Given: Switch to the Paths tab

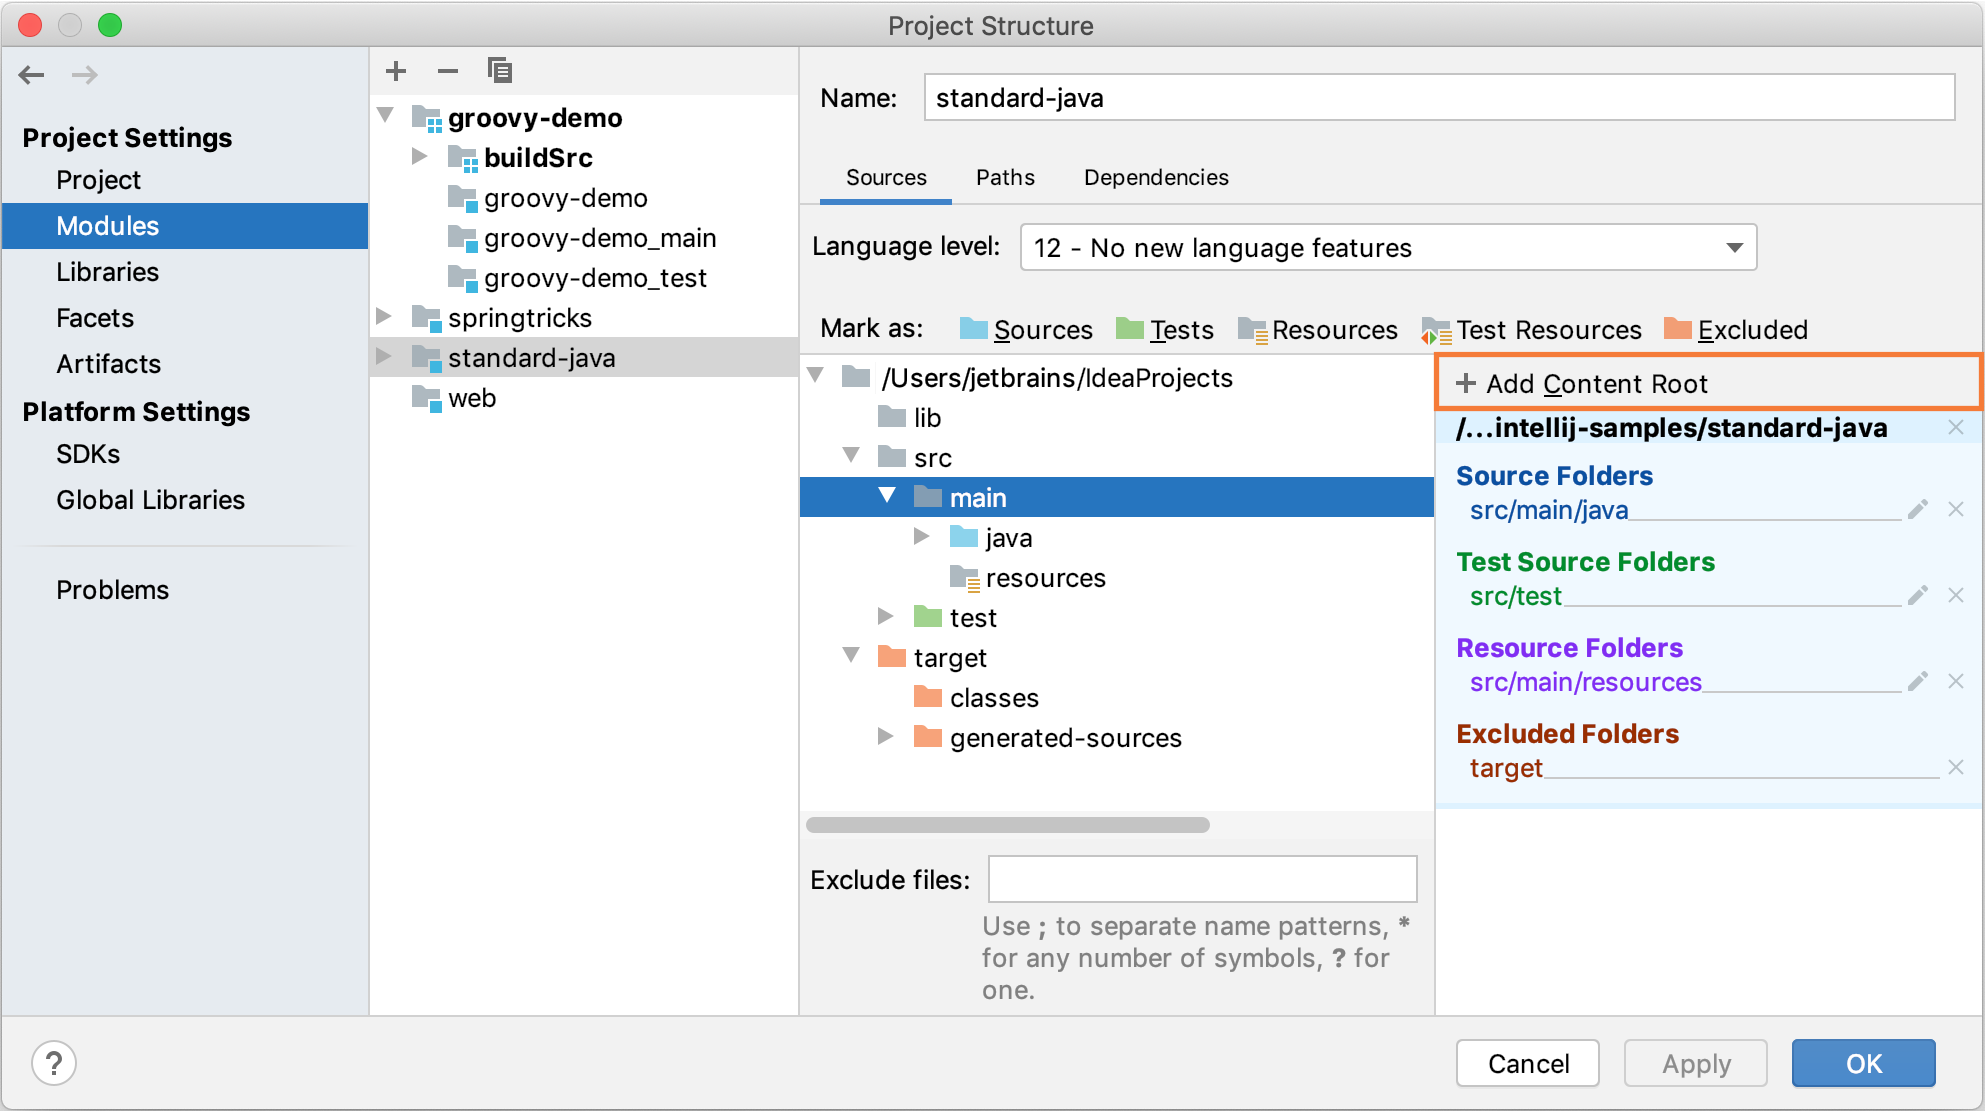Looking at the screenshot, I should (1003, 176).
